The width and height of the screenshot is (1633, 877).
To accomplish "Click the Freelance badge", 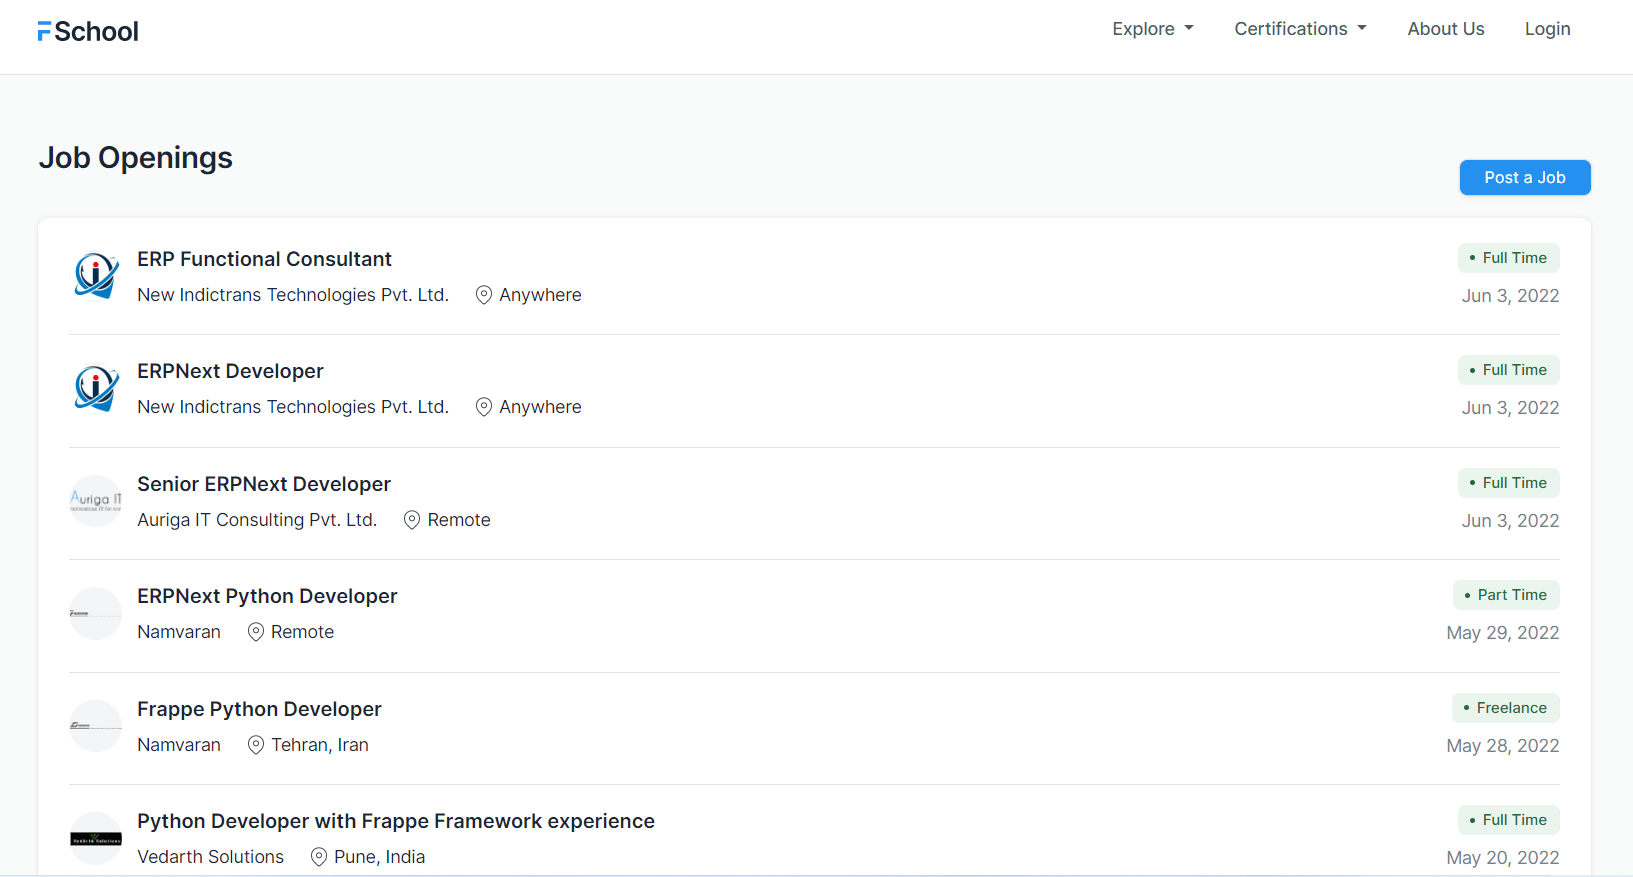I will point(1506,708).
